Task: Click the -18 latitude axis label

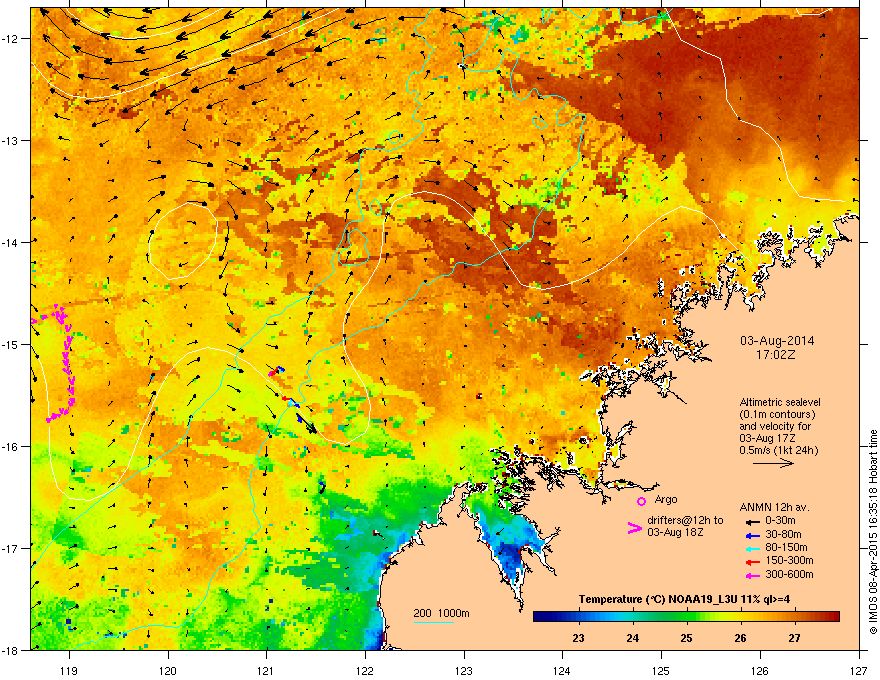Action: 11,650
